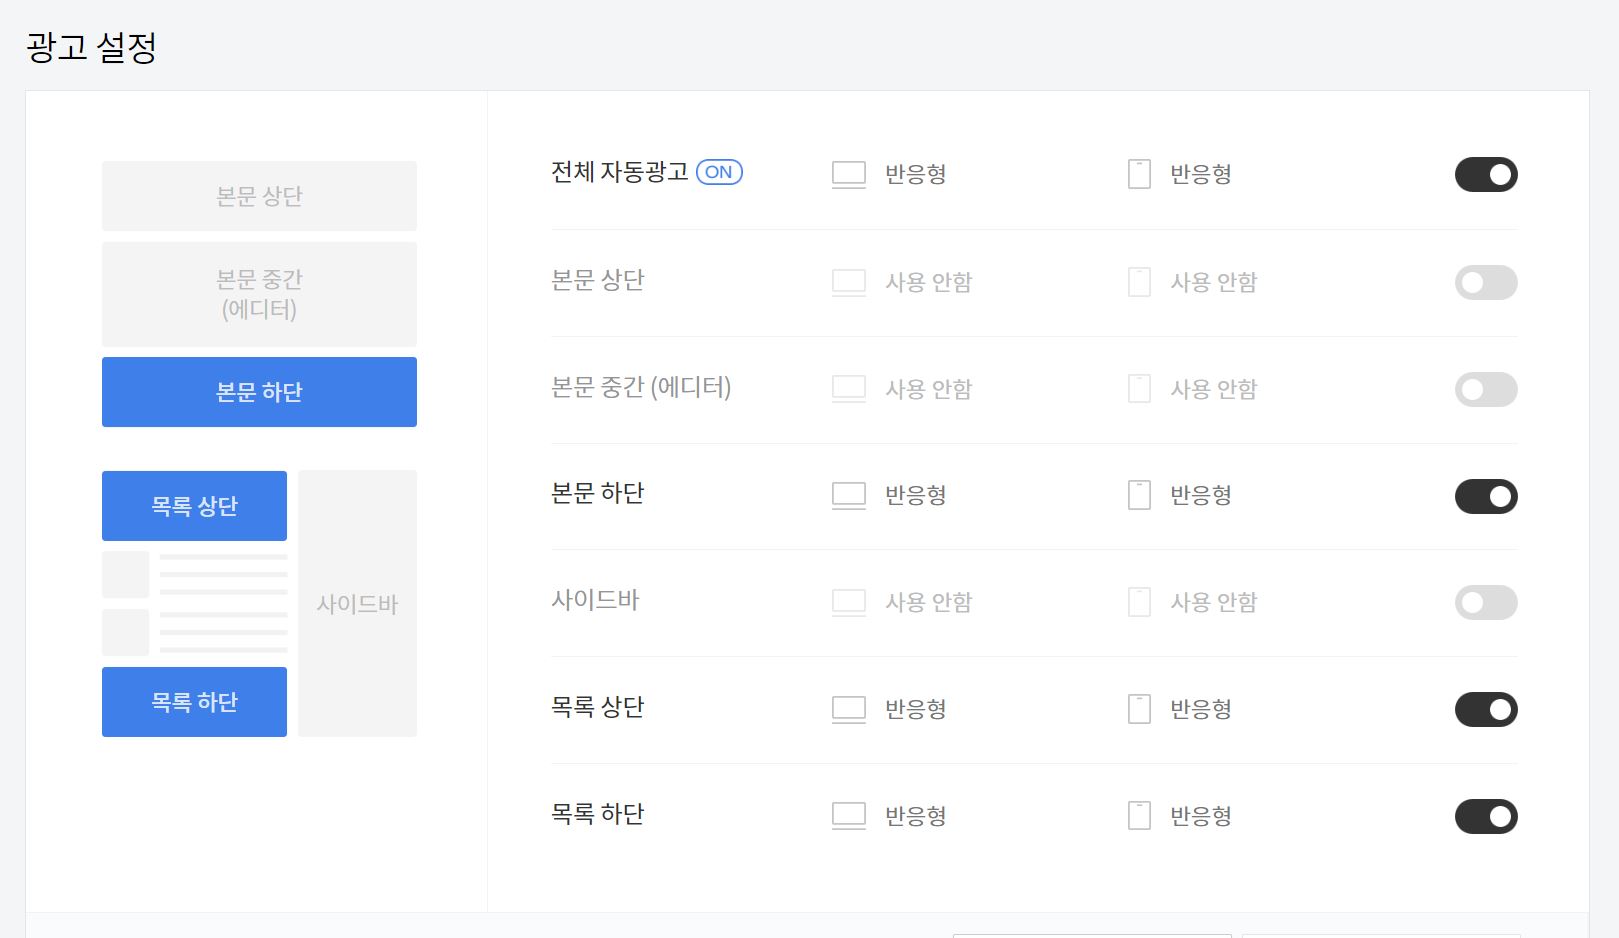Click the ON badge next to 전체 자동광고
The width and height of the screenshot is (1619, 938).
point(719,172)
